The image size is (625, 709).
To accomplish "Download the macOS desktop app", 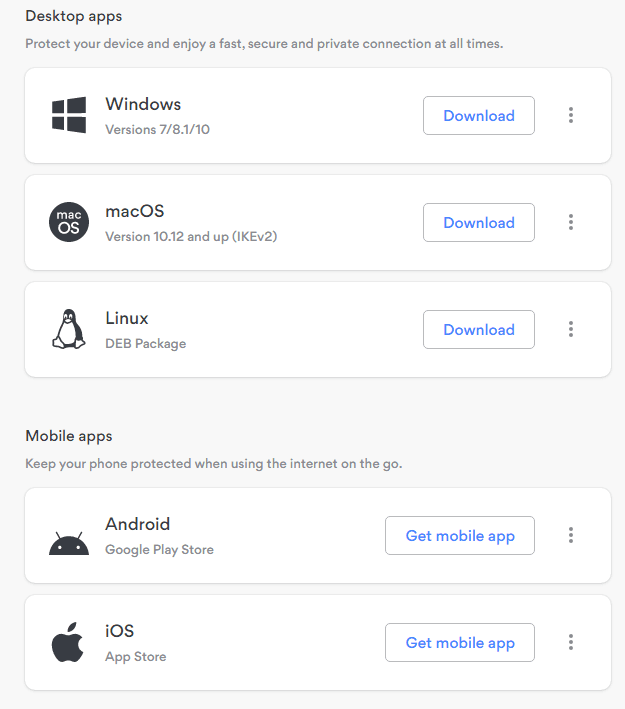I will point(478,222).
